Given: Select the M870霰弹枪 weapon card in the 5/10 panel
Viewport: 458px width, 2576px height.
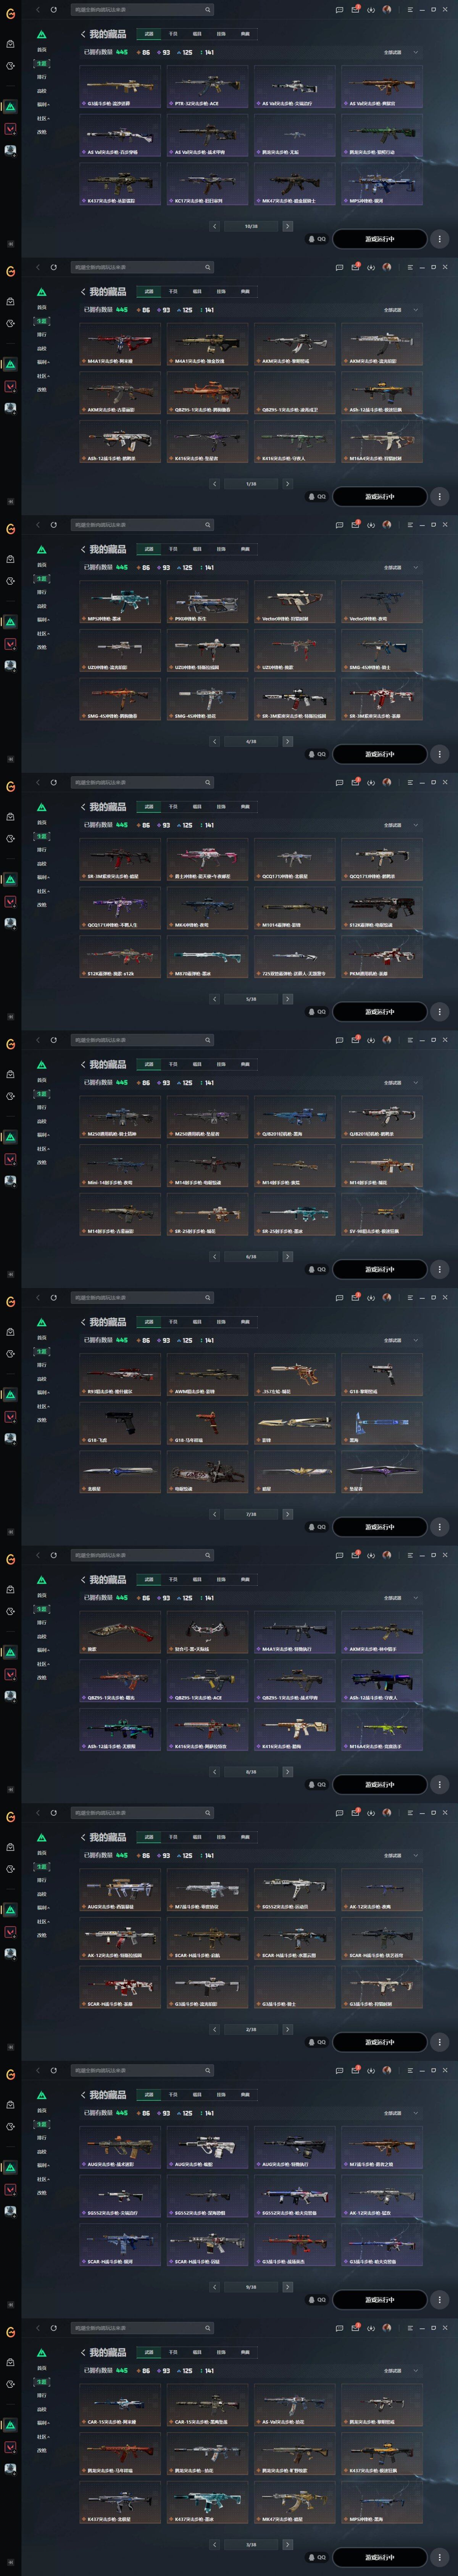Looking at the screenshot, I should pyautogui.click(x=208, y=957).
